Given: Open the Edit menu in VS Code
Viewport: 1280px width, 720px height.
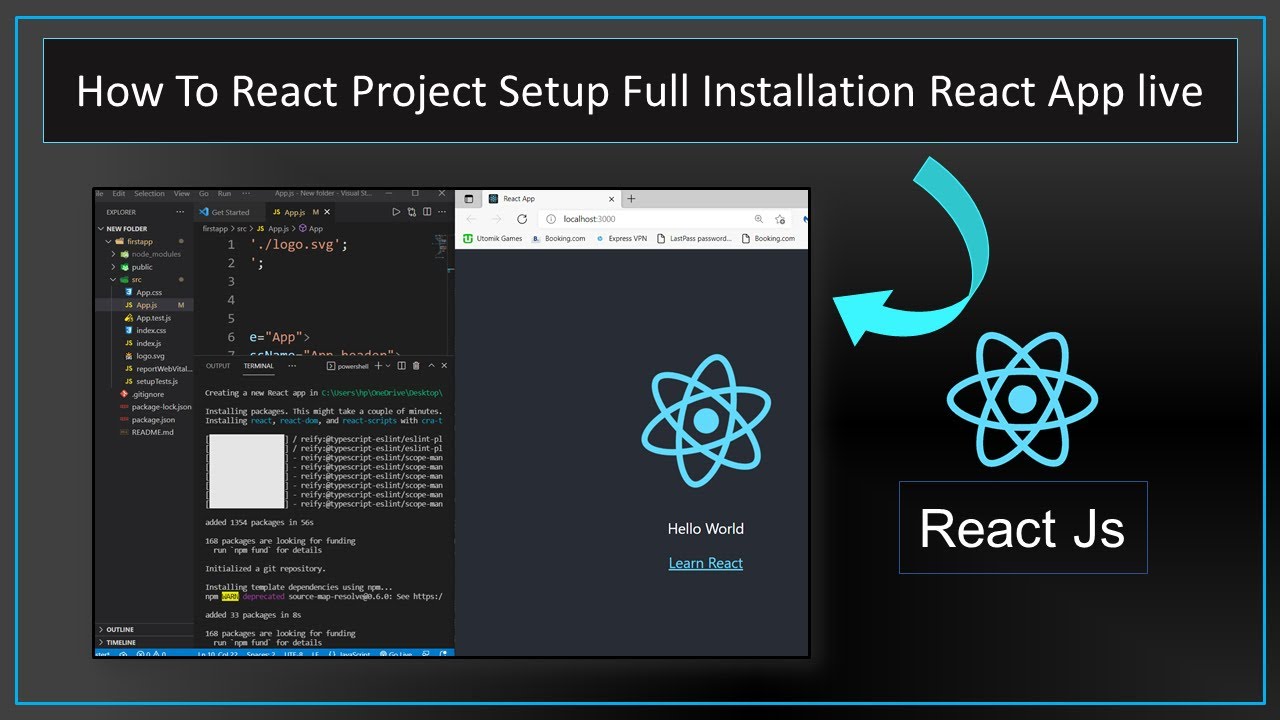Looking at the screenshot, I should pos(119,194).
